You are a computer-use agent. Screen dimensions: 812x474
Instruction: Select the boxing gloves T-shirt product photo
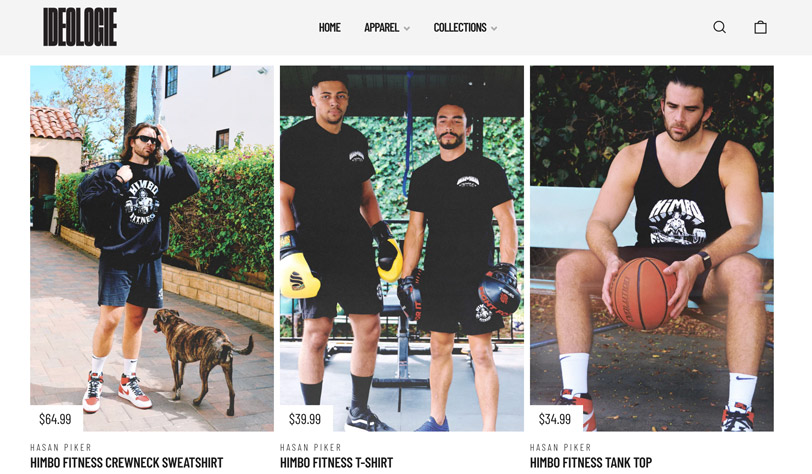pyautogui.click(x=402, y=248)
